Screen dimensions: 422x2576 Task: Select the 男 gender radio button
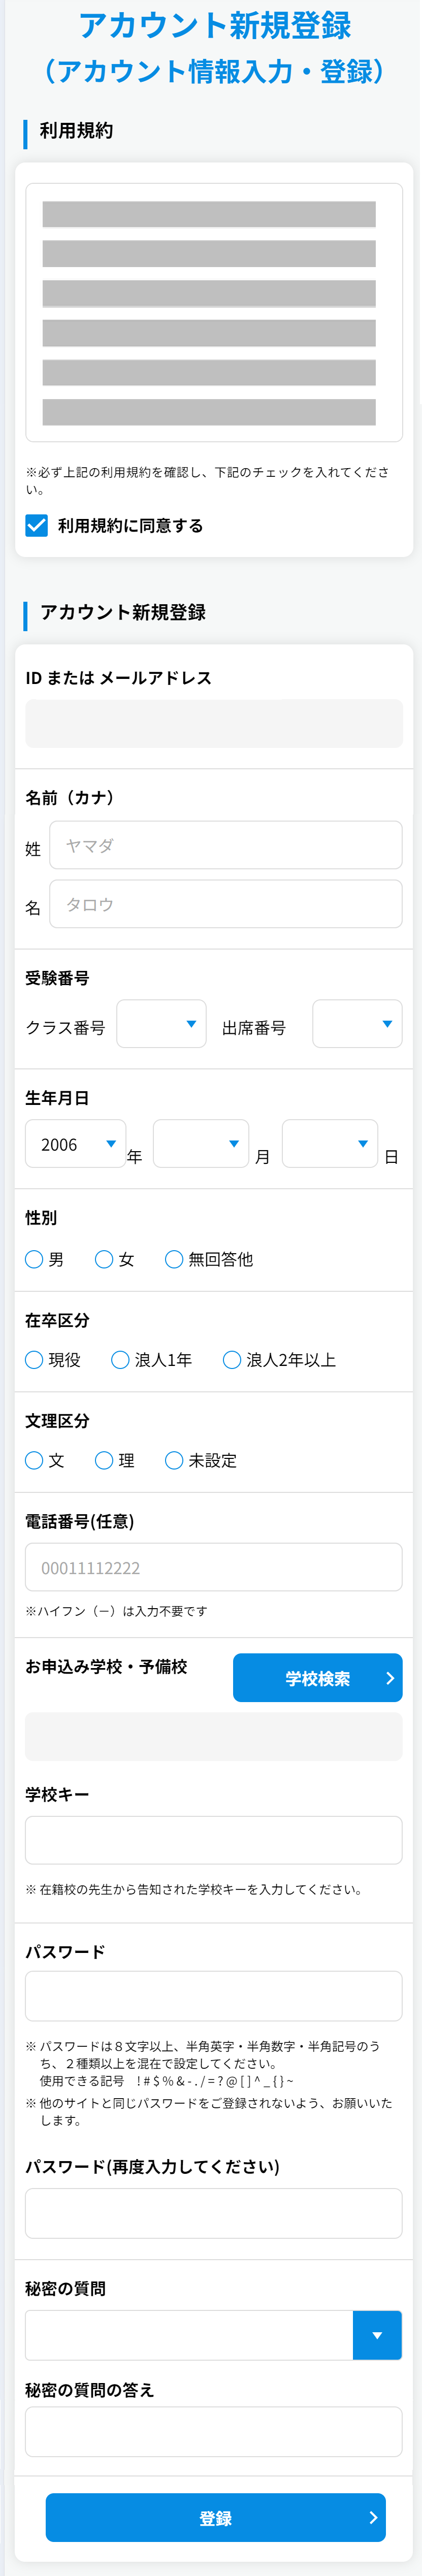(x=34, y=1259)
